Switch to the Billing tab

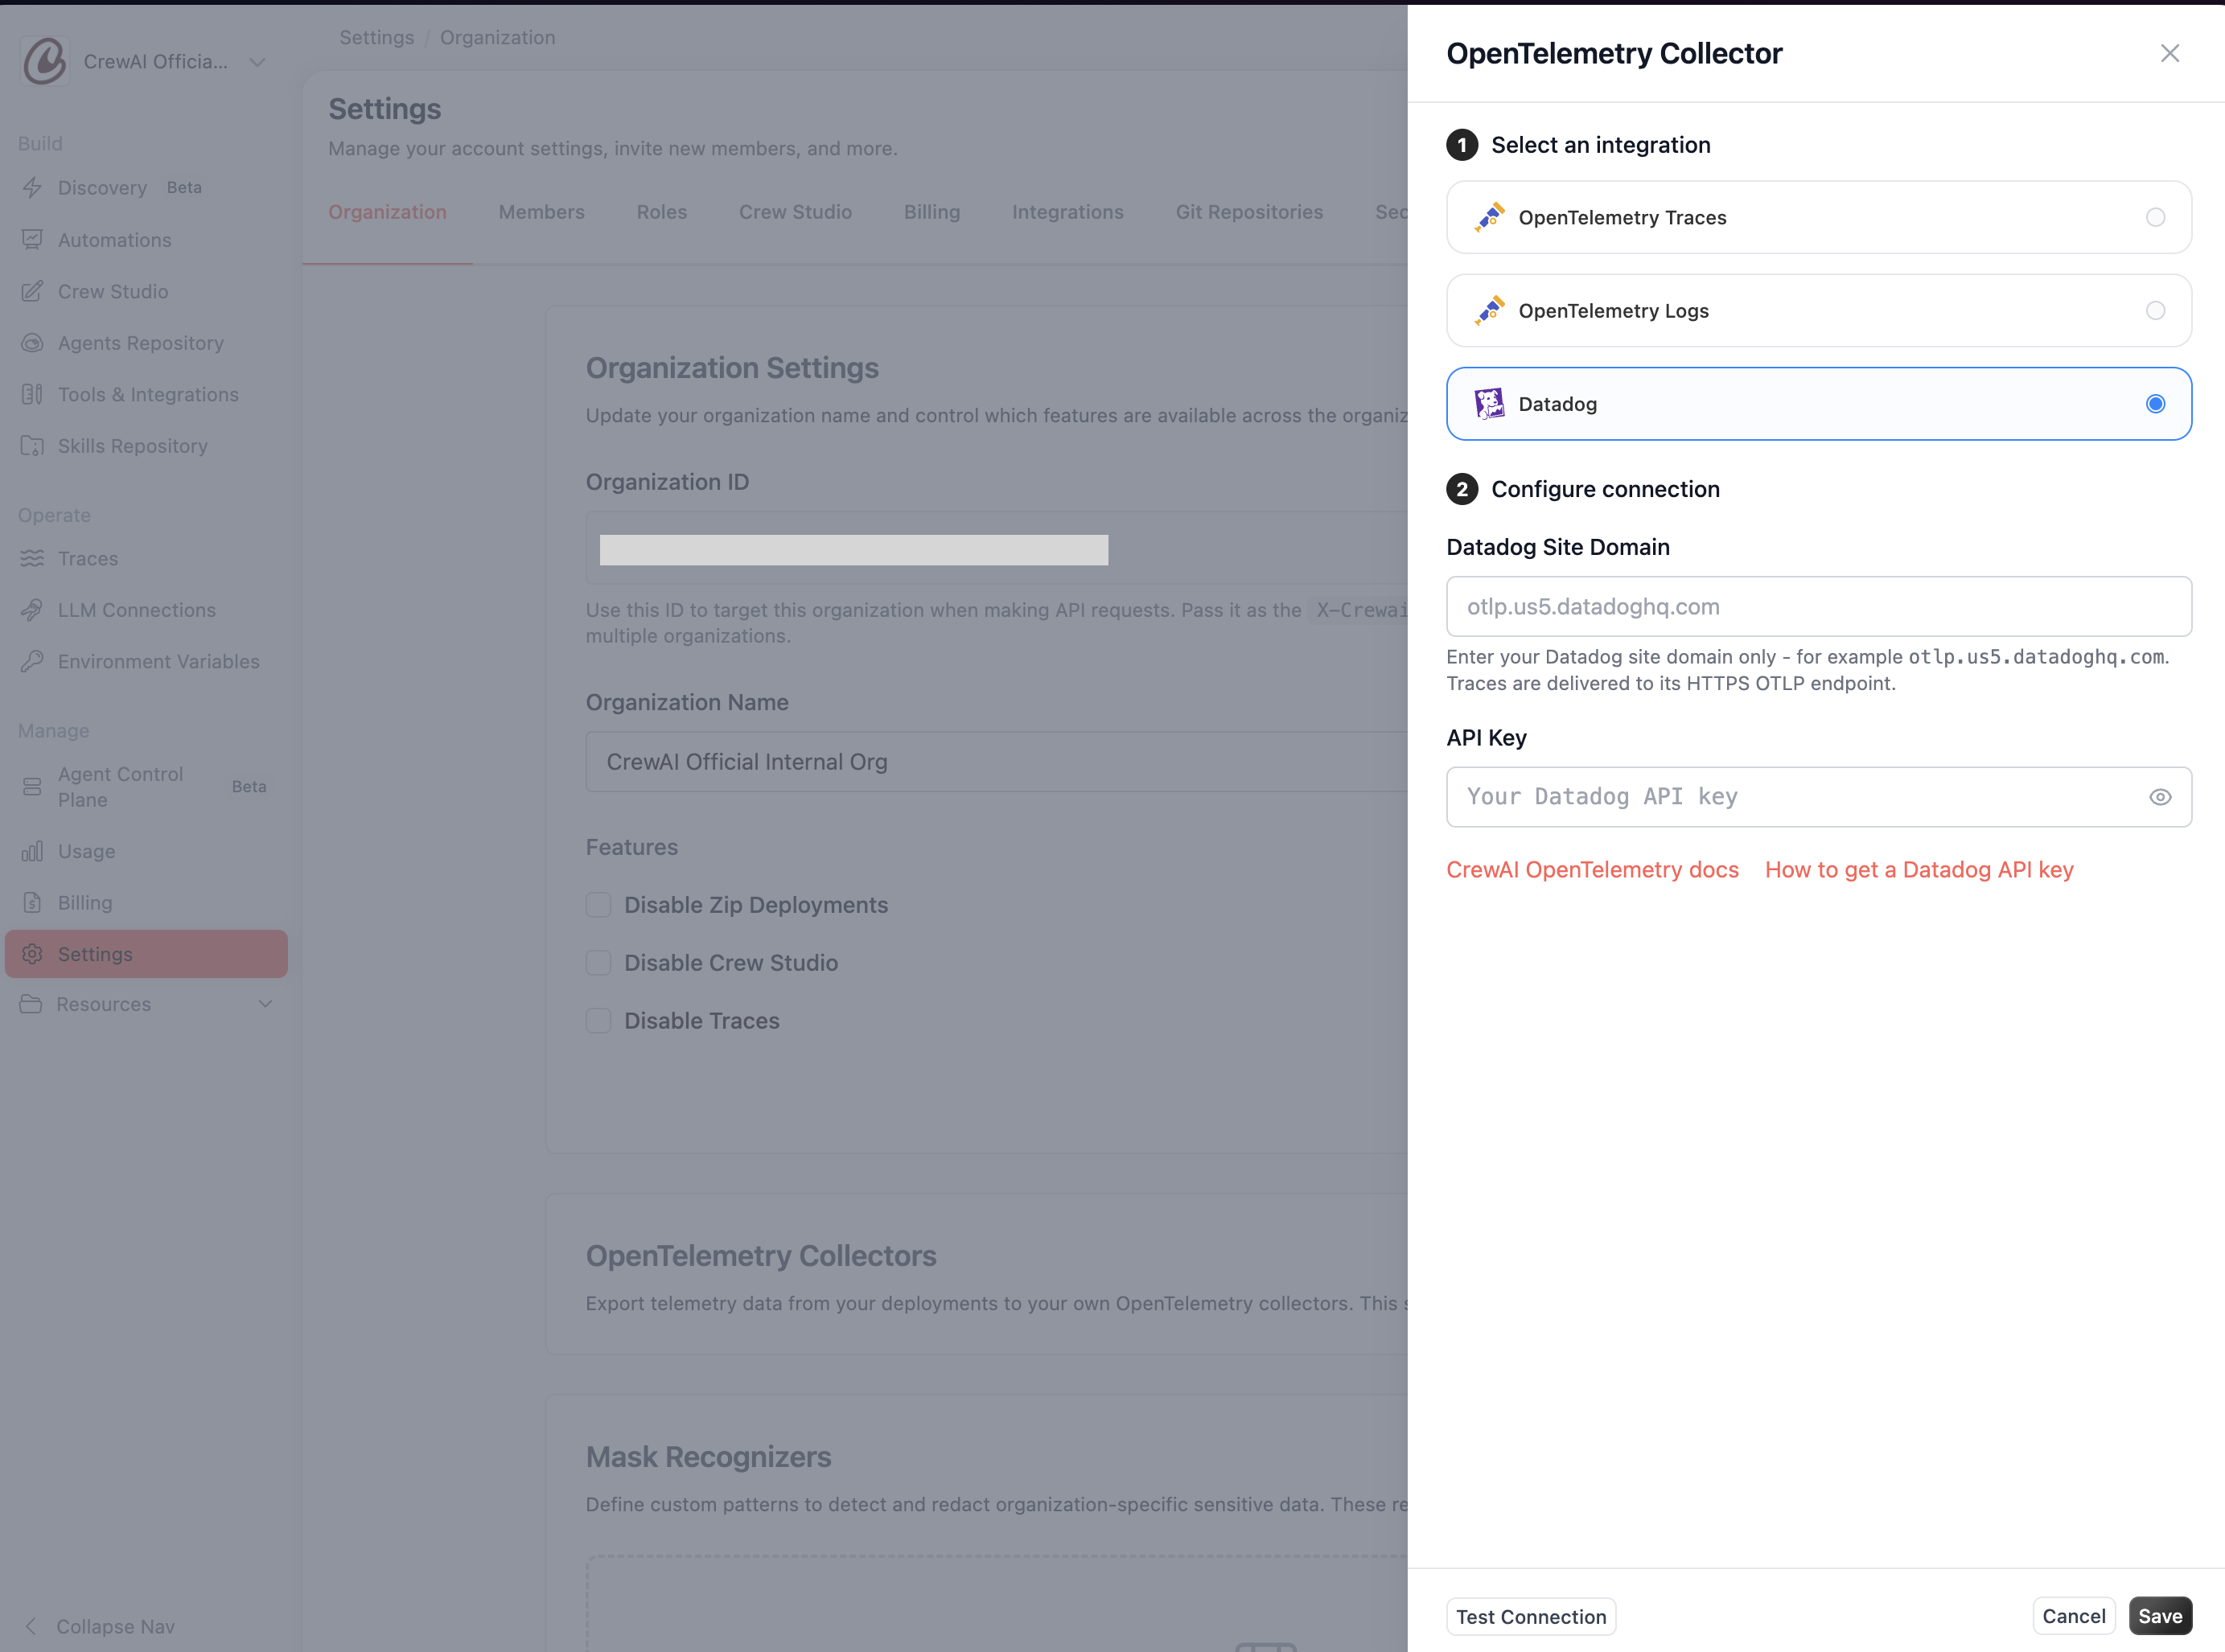point(932,212)
